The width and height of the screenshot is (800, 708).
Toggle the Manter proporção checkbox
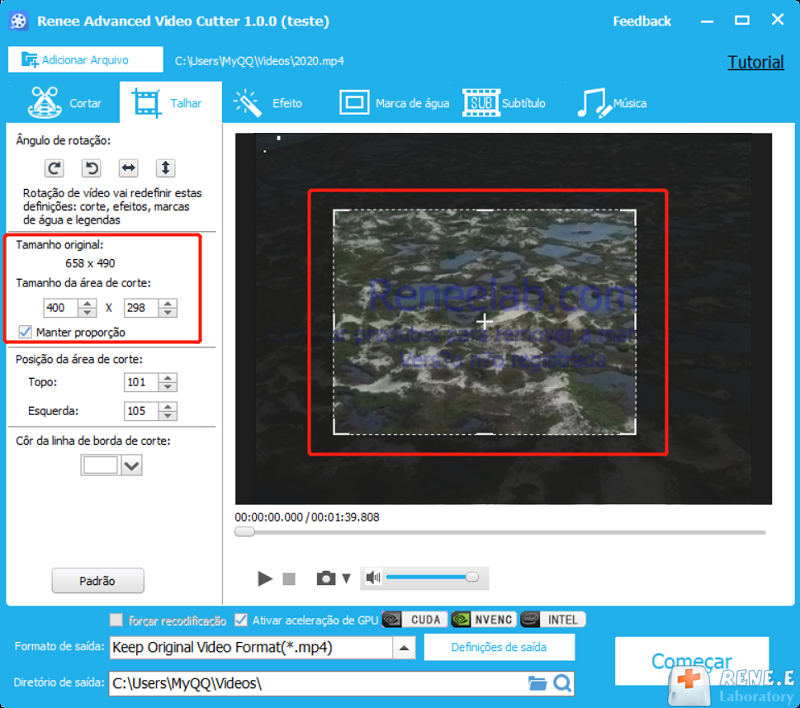click(x=25, y=332)
